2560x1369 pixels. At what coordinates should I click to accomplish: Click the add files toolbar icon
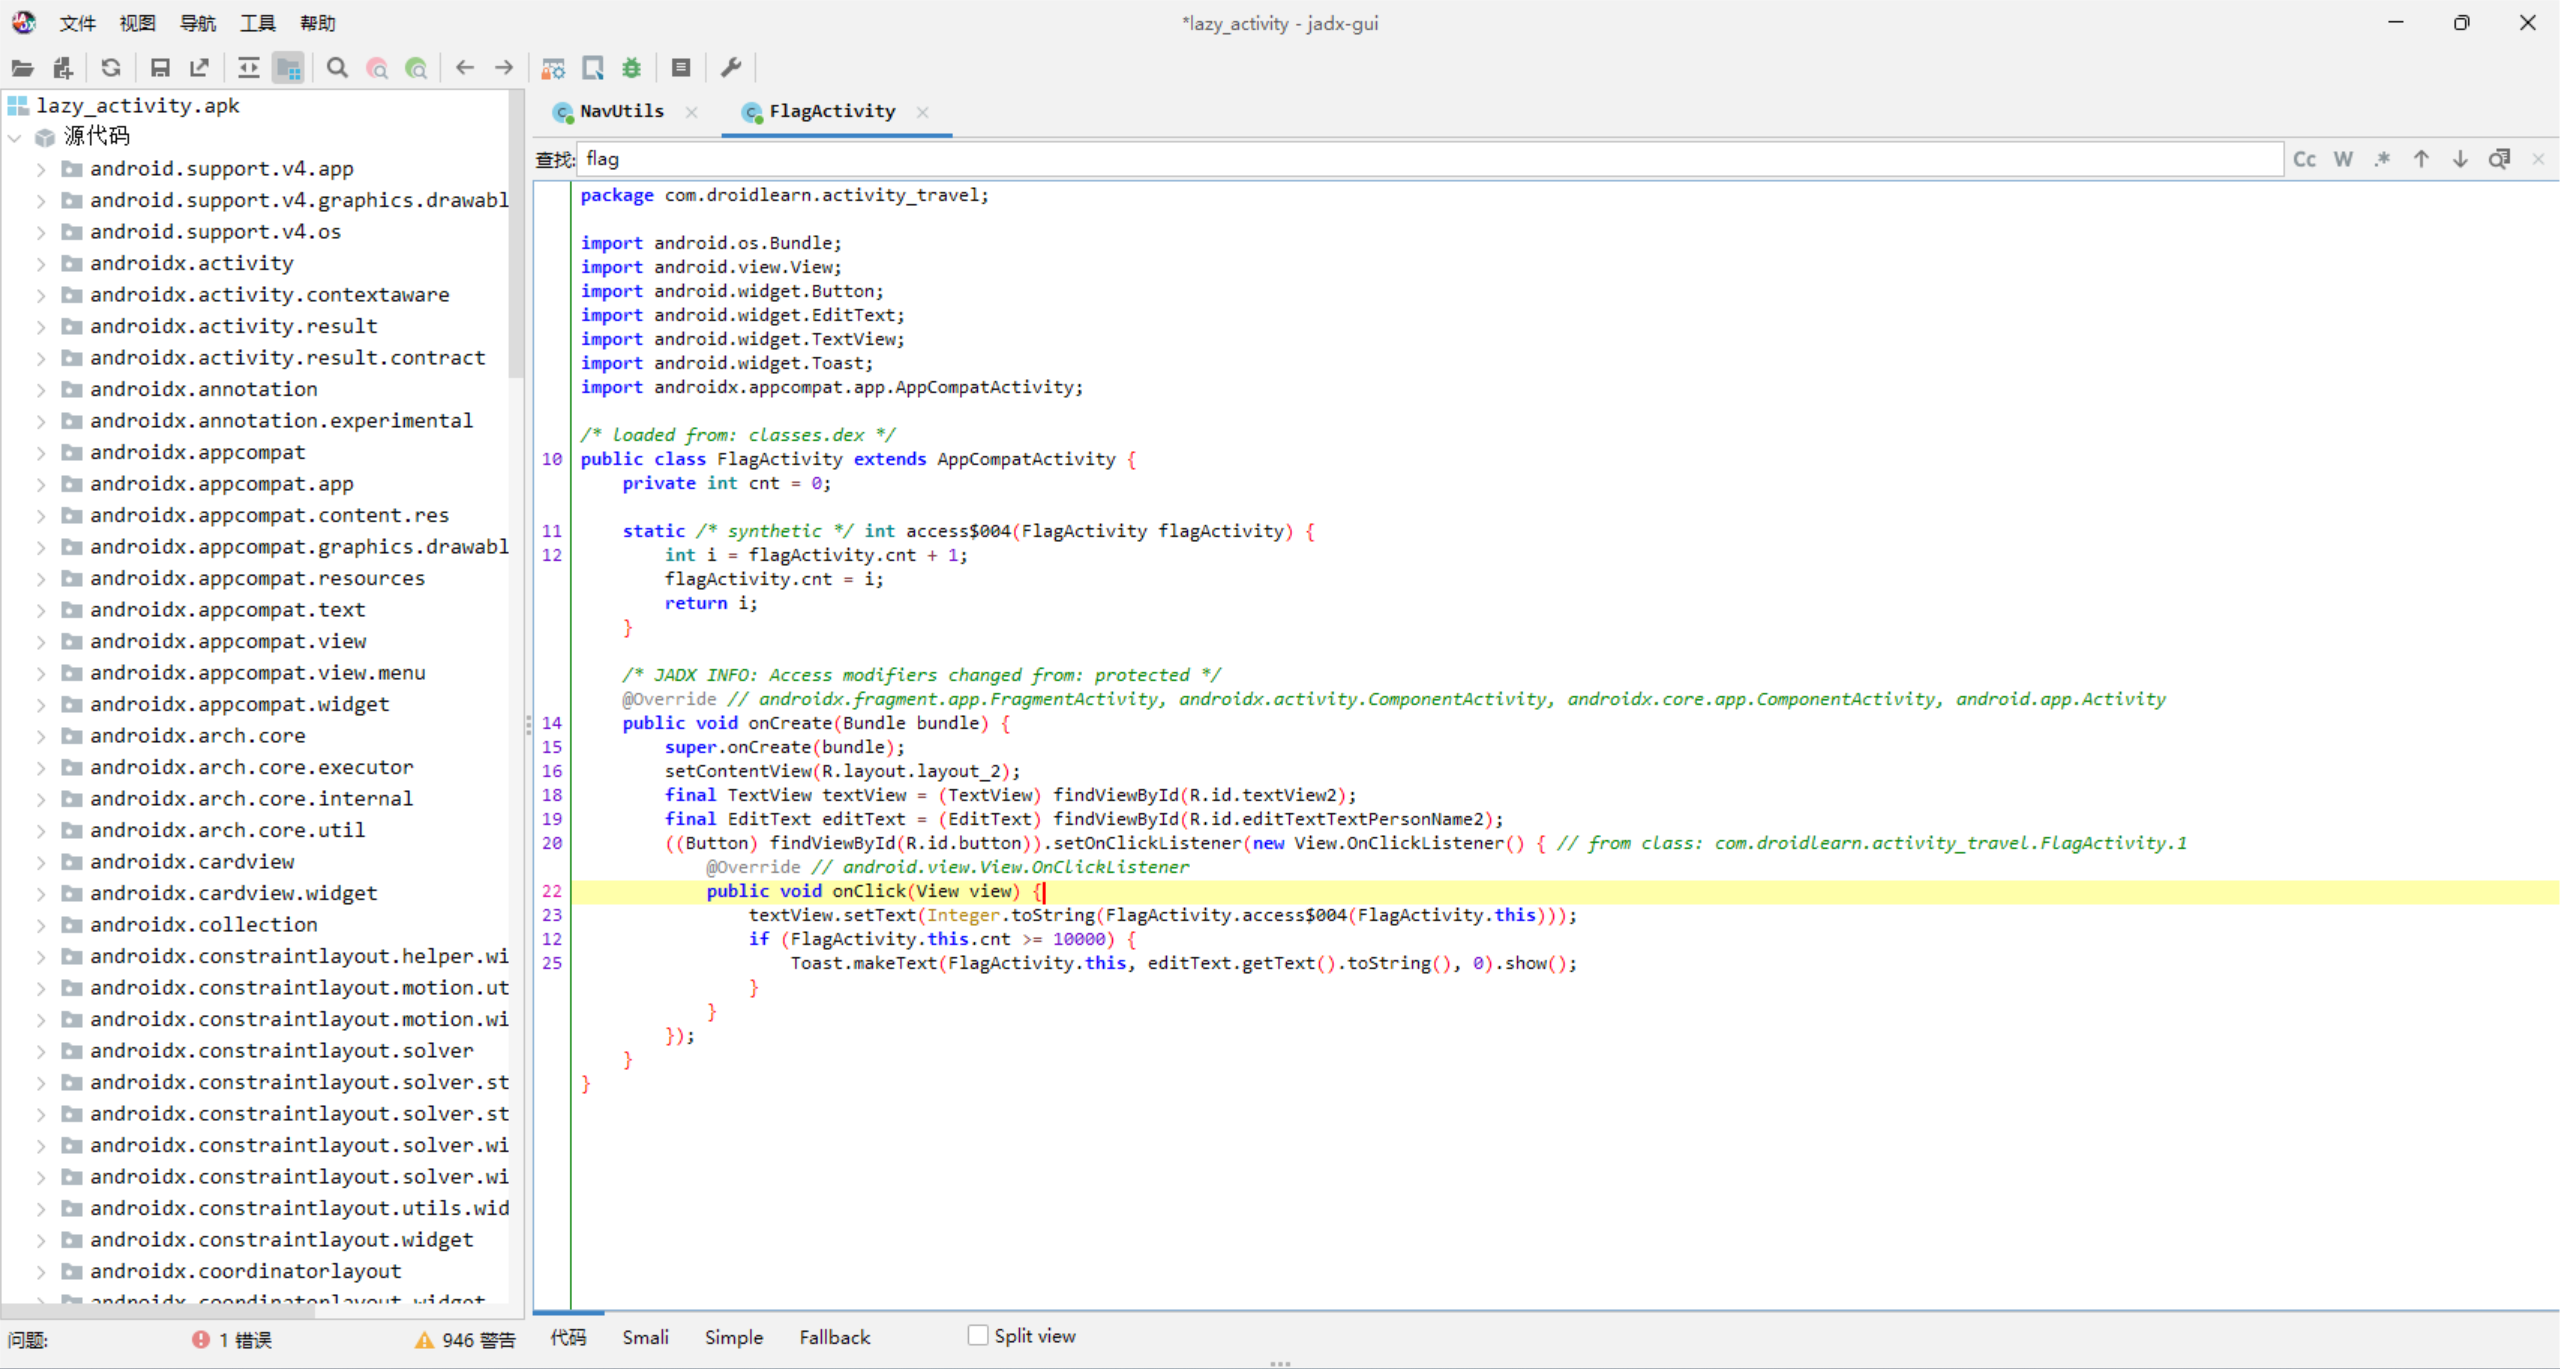63,68
